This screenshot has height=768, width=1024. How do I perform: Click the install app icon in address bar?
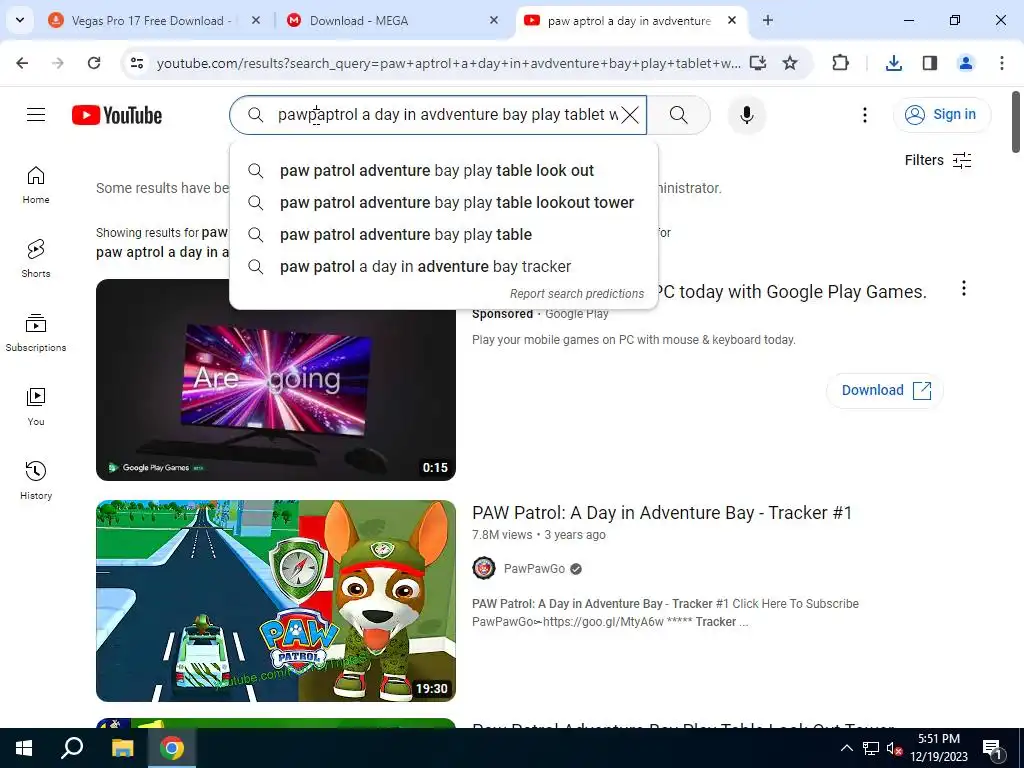tap(758, 63)
